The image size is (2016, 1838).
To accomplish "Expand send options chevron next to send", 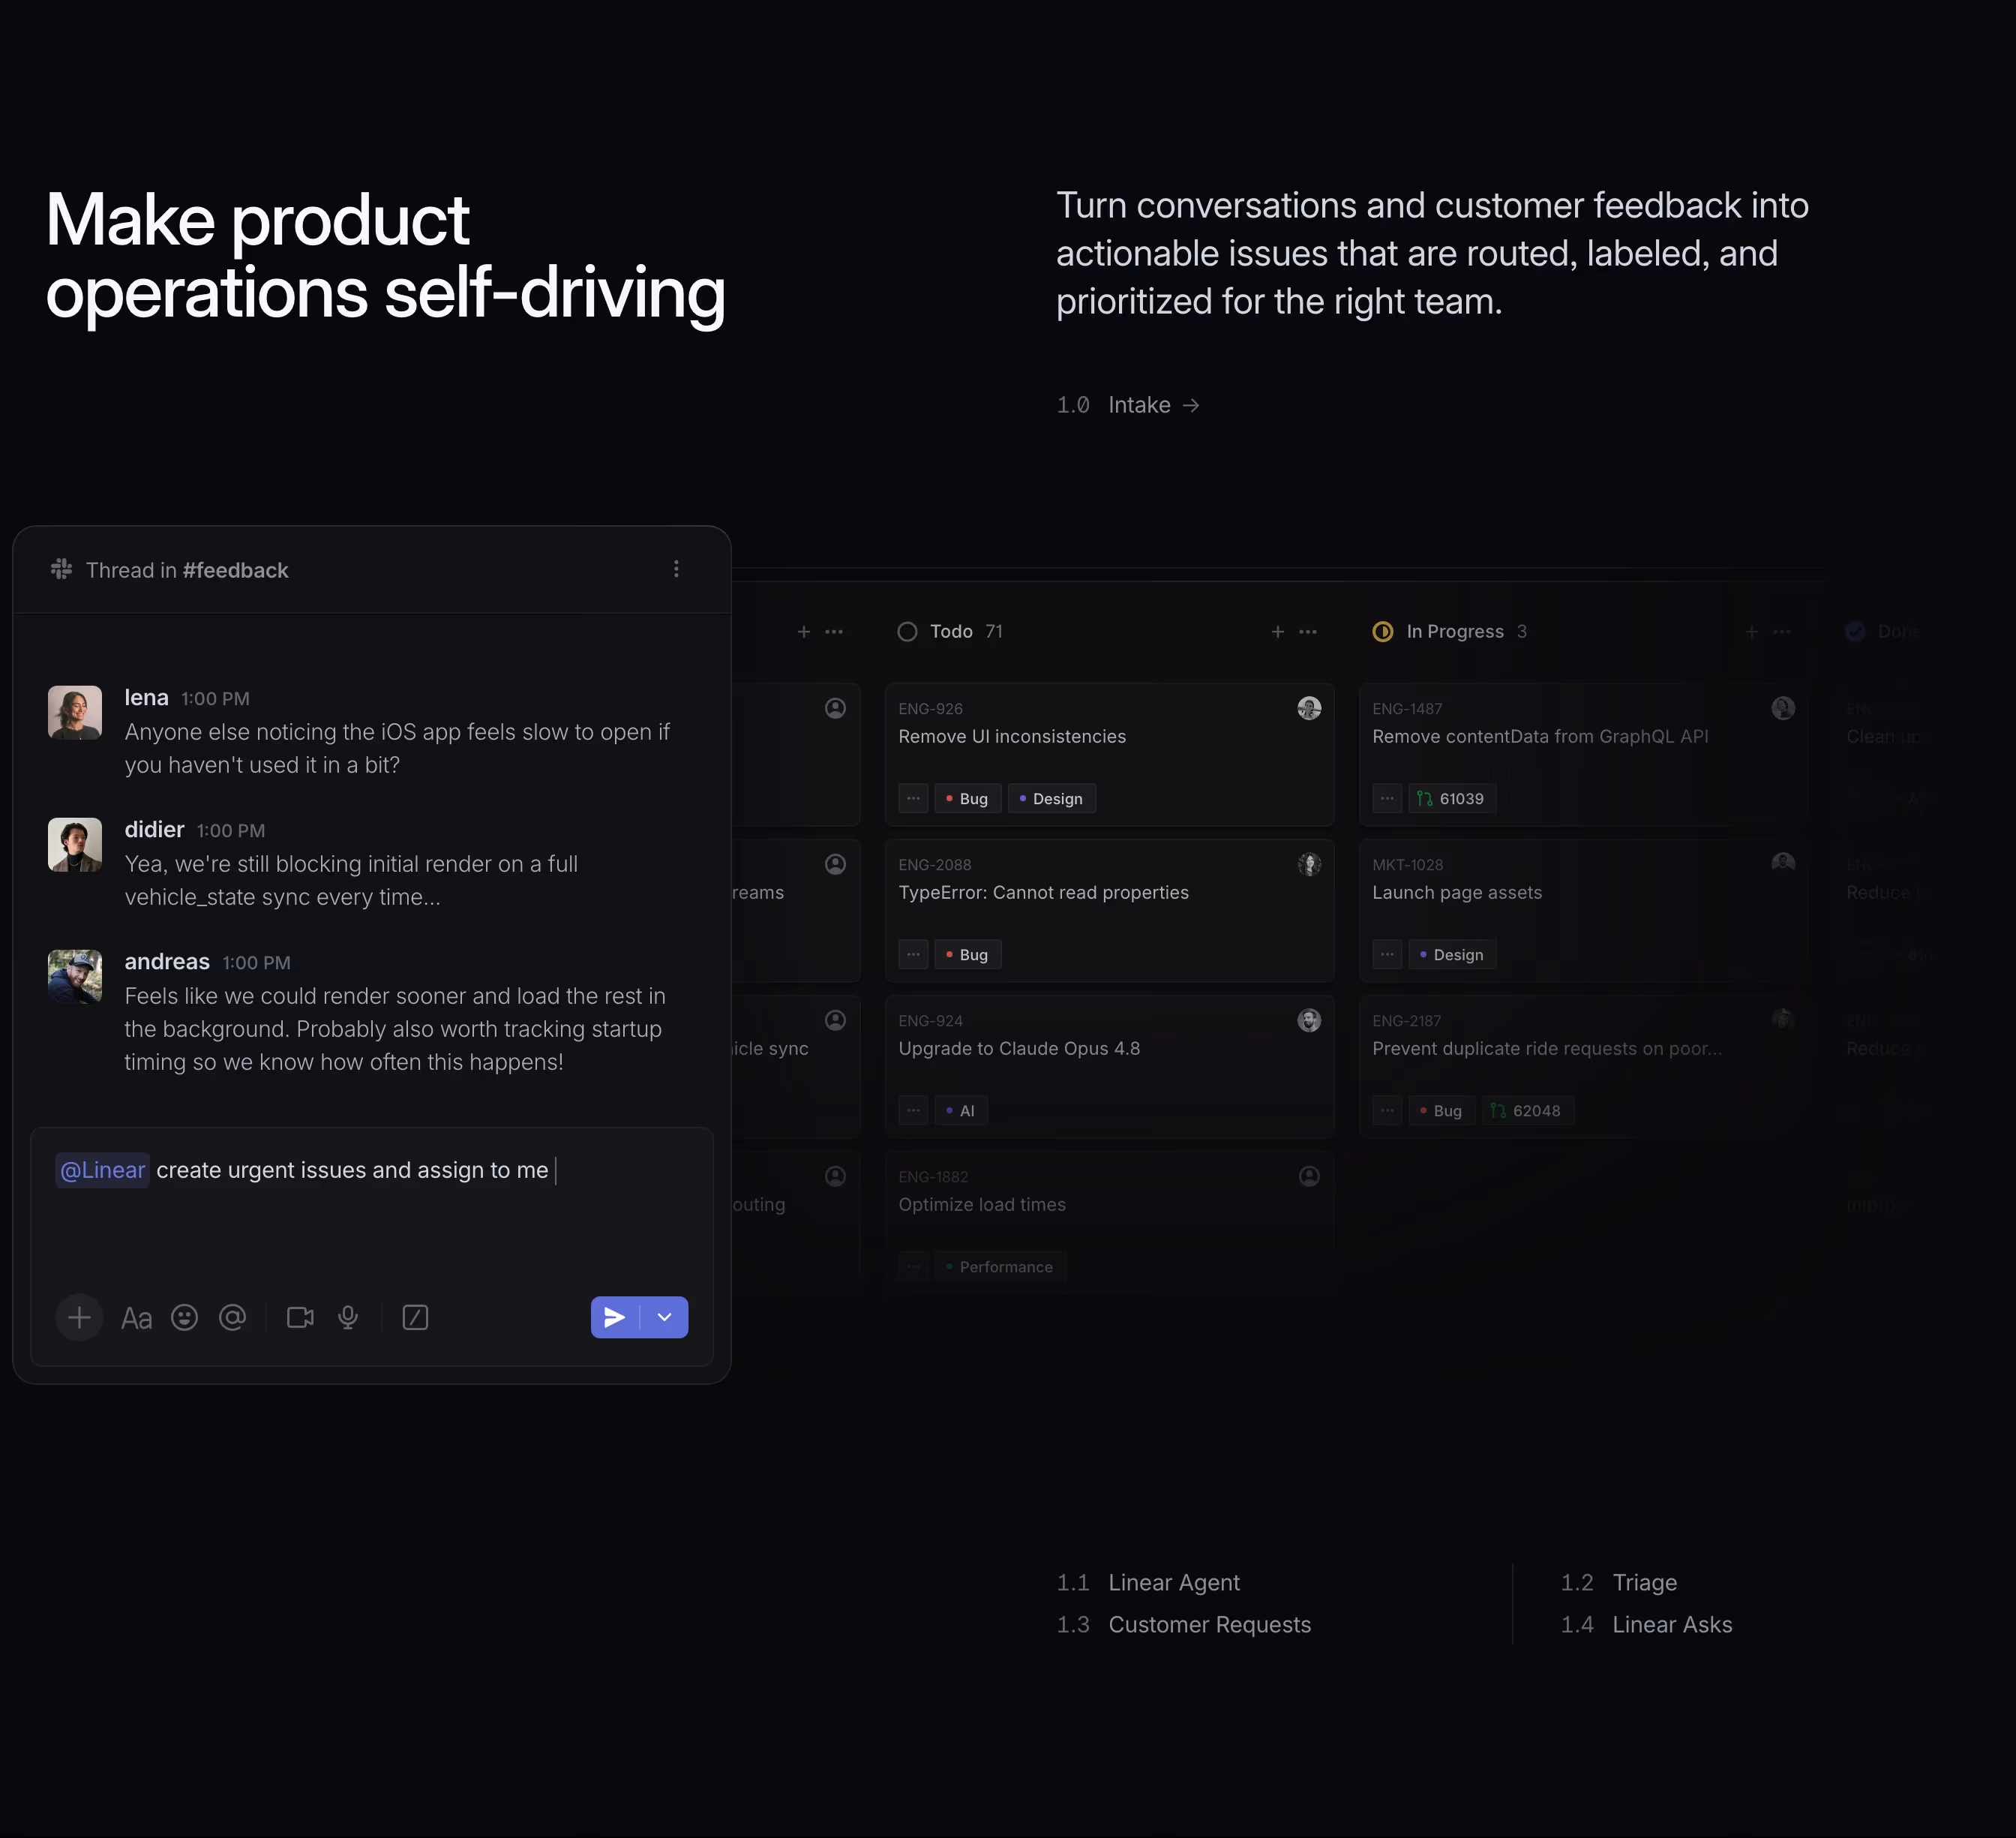I will 664,1317.
